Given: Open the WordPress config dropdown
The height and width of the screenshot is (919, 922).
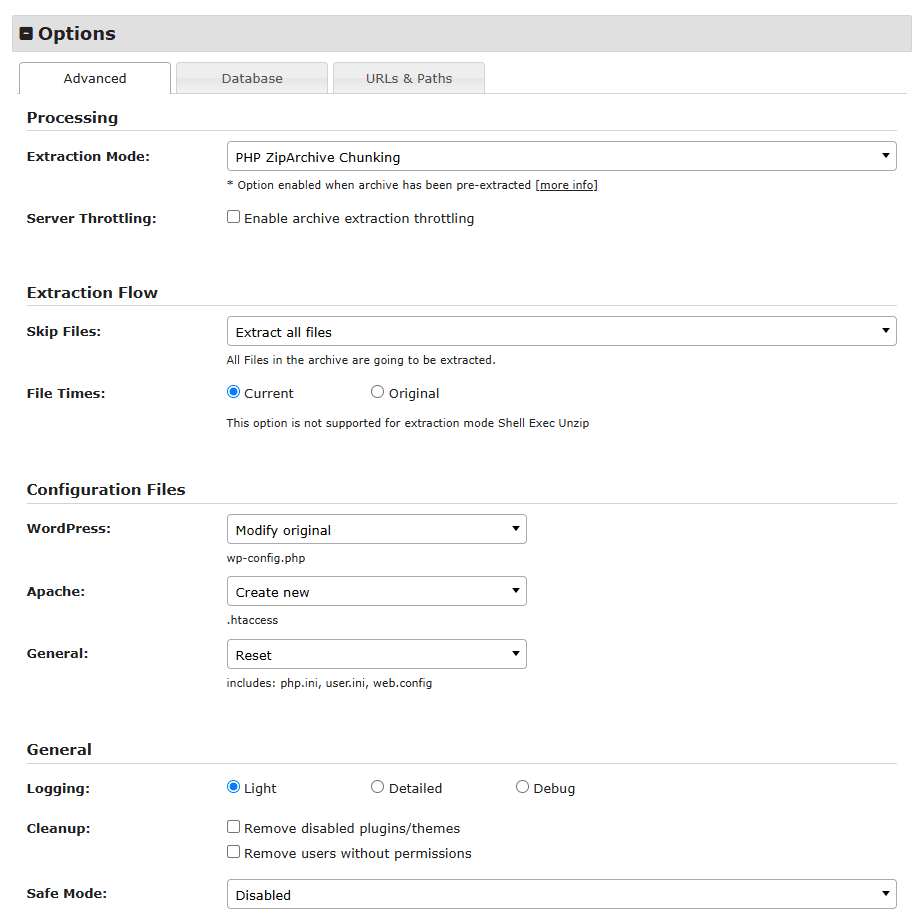Looking at the screenshot, I should [x=376, y=530].
